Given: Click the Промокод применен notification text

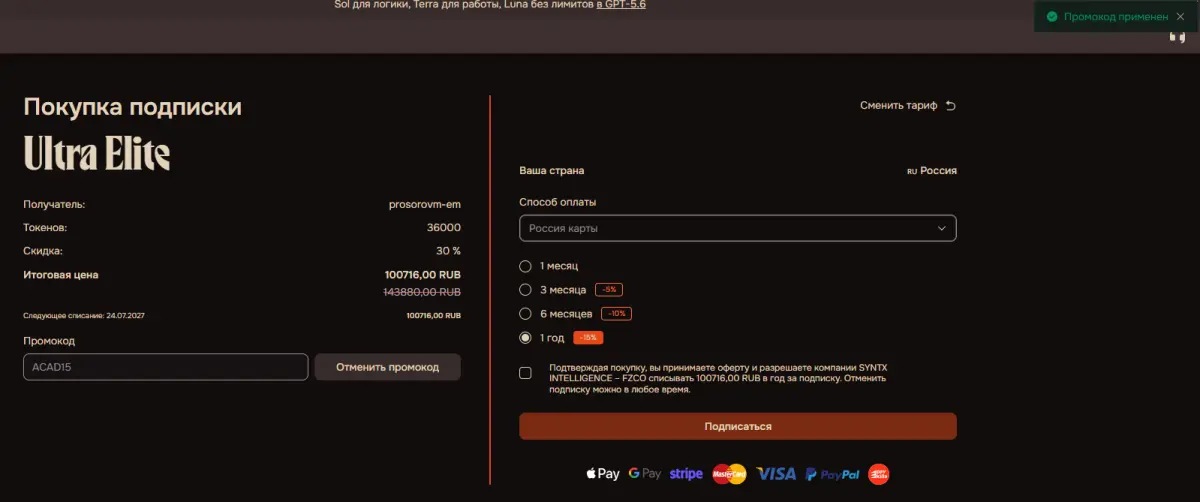Looking at the screenshot, I should 1116,17.
